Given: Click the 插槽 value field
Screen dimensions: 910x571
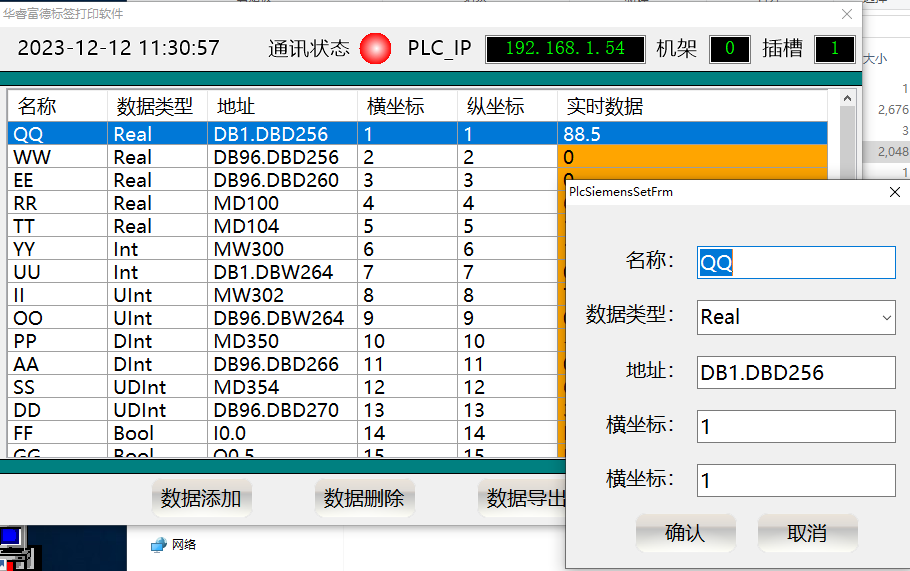Looking at the screenshot, I should pos(834,49).
